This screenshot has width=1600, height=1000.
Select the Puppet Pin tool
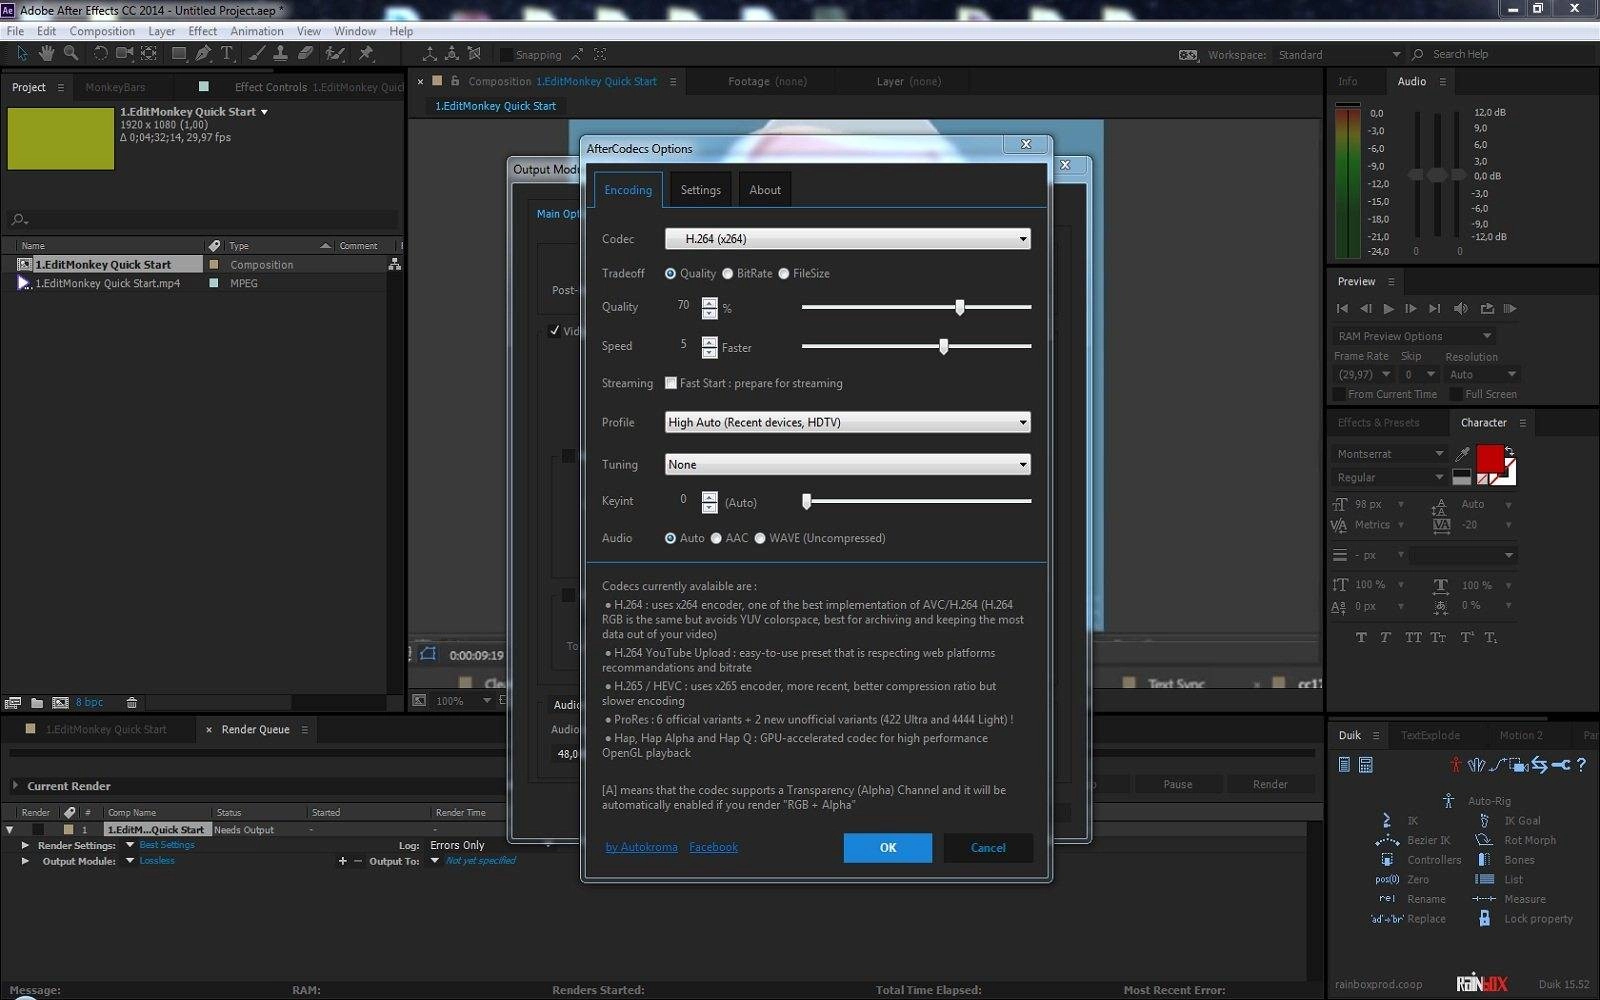366,53
